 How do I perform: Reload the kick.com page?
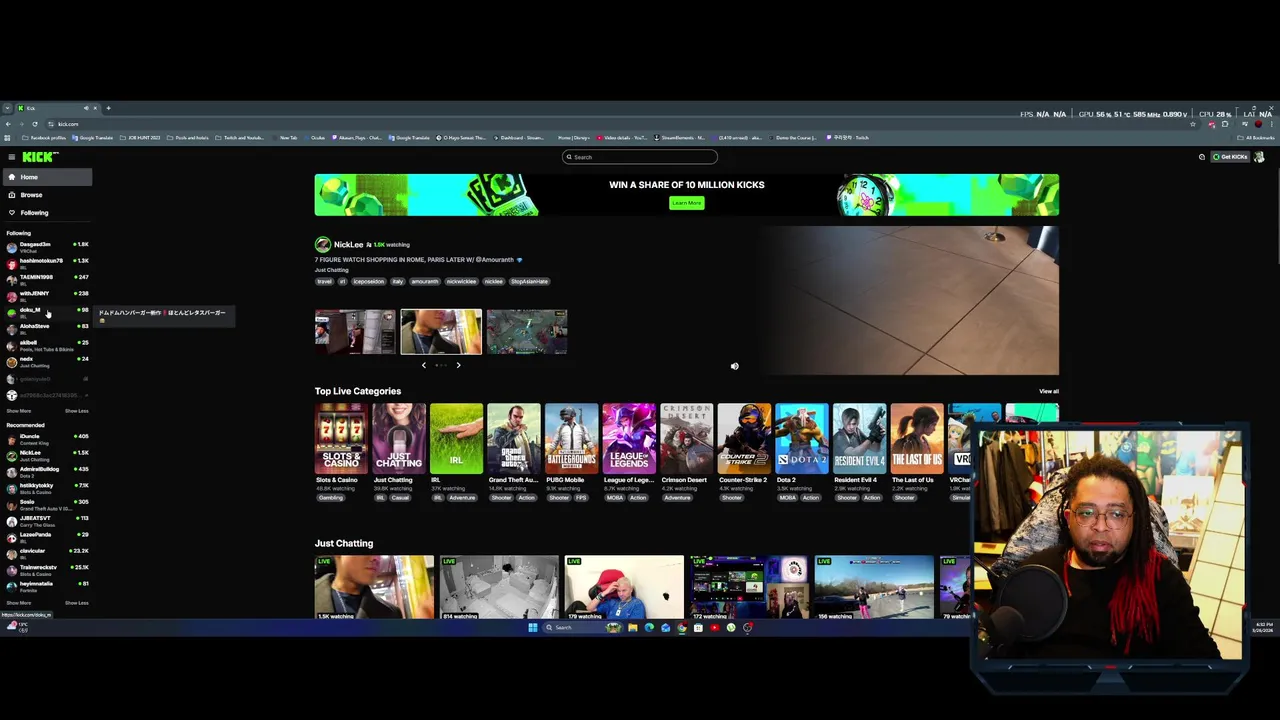pos(35,124)
